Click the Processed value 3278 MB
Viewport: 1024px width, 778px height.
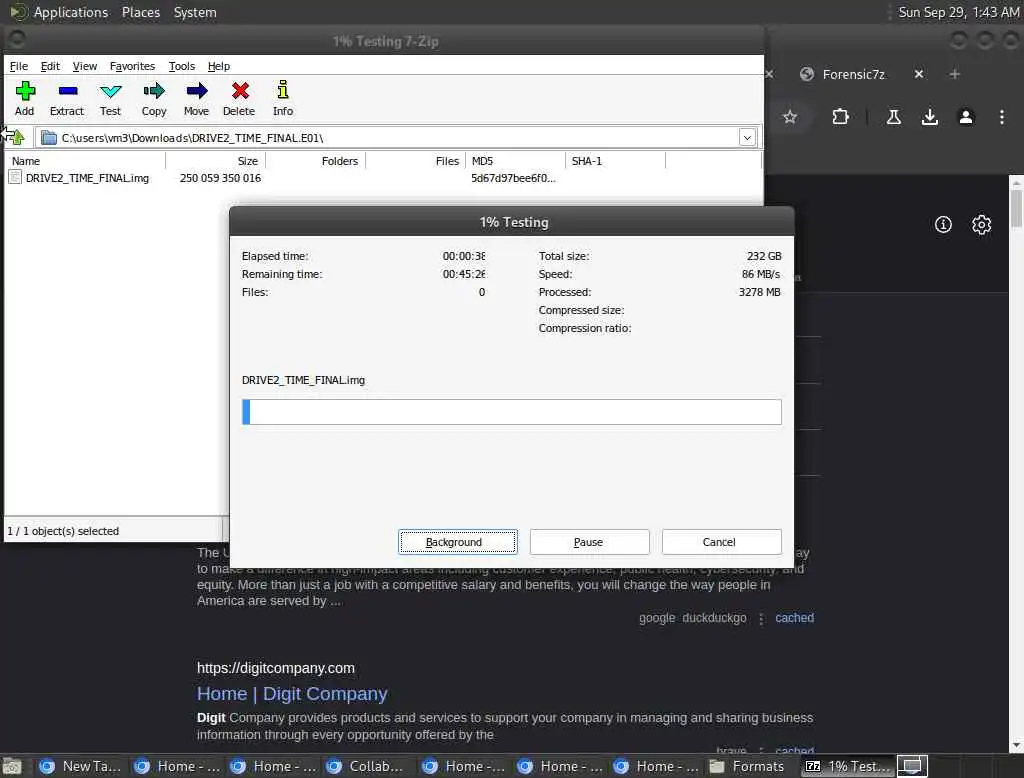coord(760,292)
